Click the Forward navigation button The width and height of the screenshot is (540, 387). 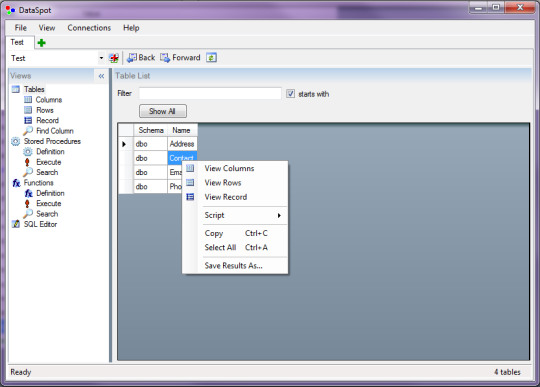pos(180,57)
